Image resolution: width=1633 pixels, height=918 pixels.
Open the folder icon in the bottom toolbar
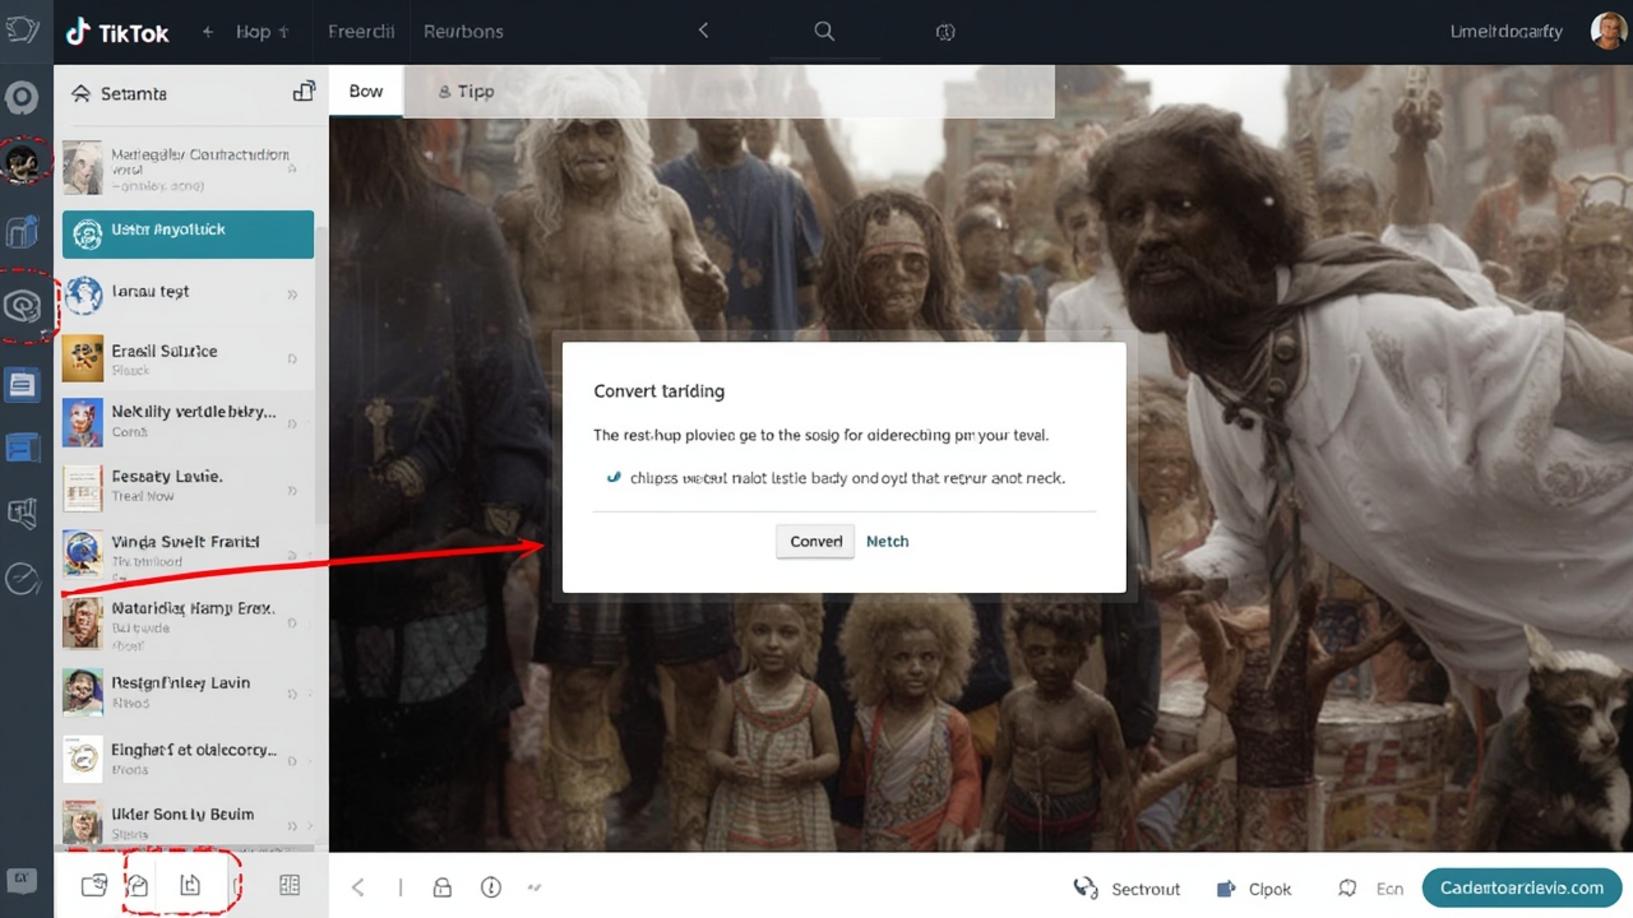pyautogui.click(x=96, y=885)
